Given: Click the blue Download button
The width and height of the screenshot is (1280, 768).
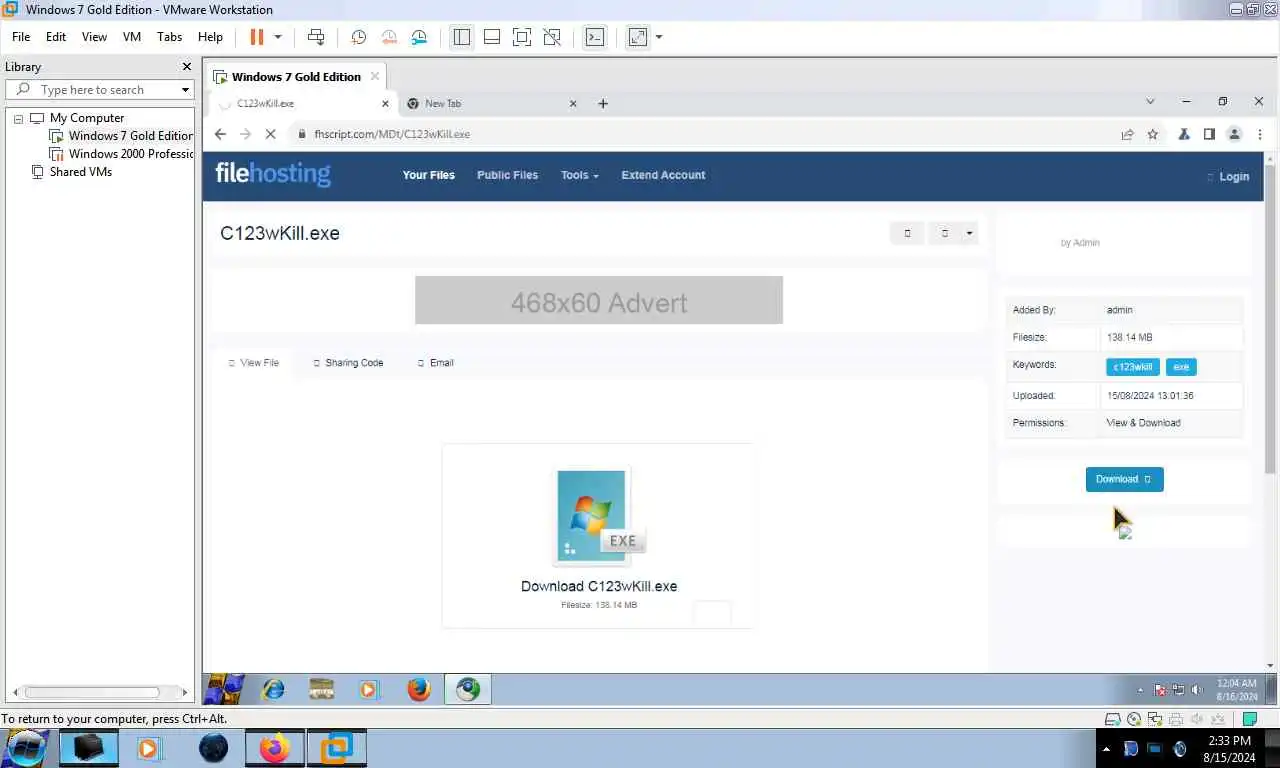Looking at the screenshot, I should pos(1124,479).
